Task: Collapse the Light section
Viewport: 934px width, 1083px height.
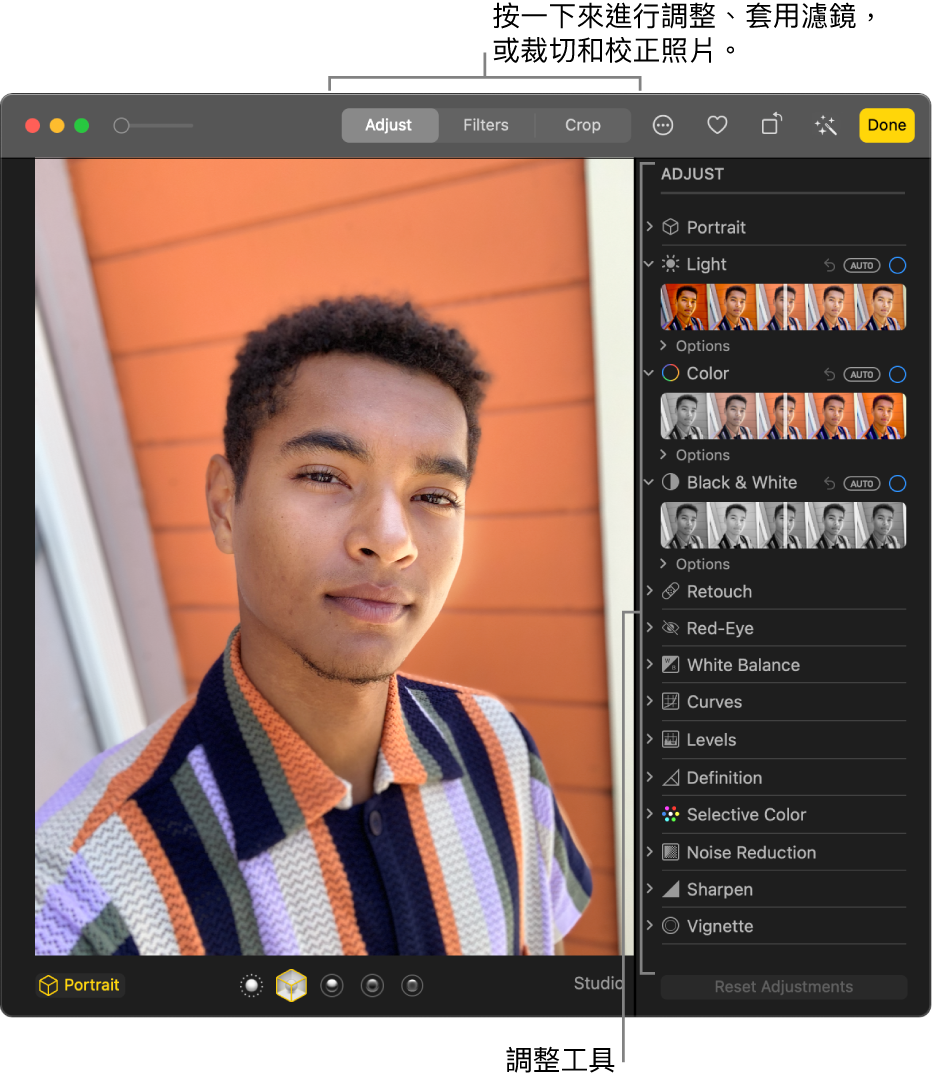Action: click(649, 264)
